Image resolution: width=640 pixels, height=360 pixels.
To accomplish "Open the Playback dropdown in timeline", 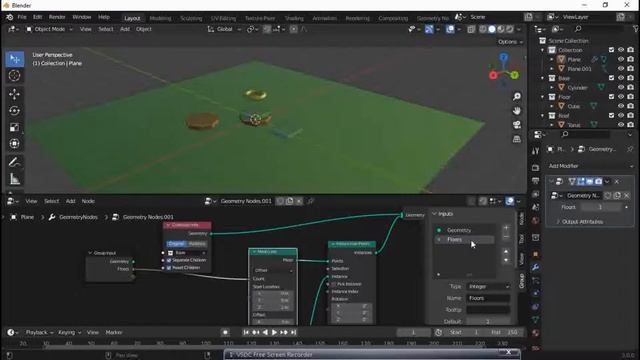I will tap(39, 333).
